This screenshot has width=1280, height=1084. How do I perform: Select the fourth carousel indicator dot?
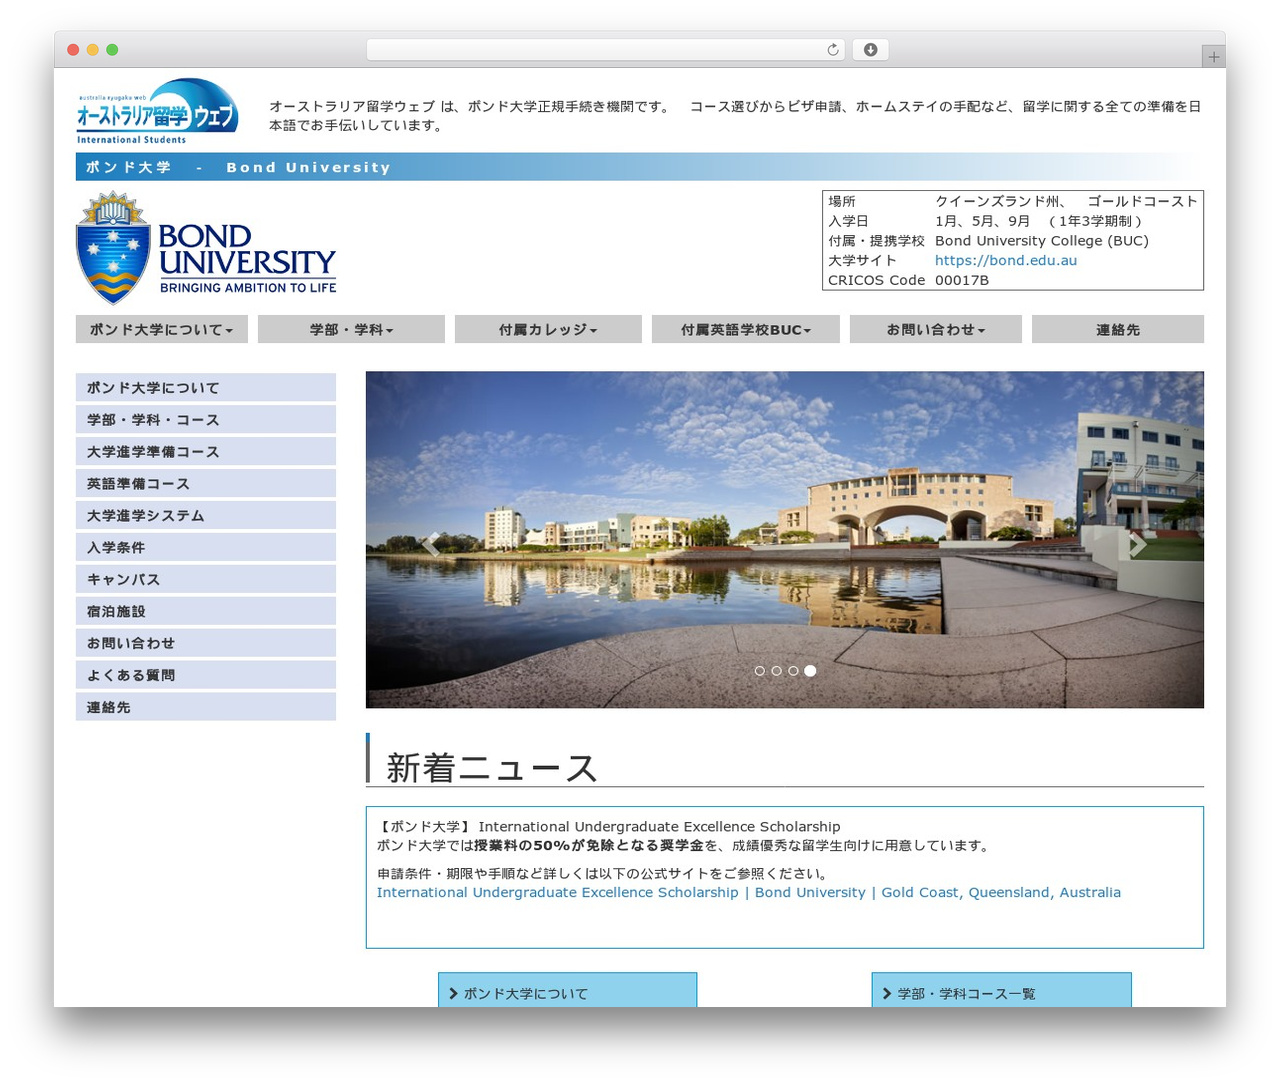(810, 671)
